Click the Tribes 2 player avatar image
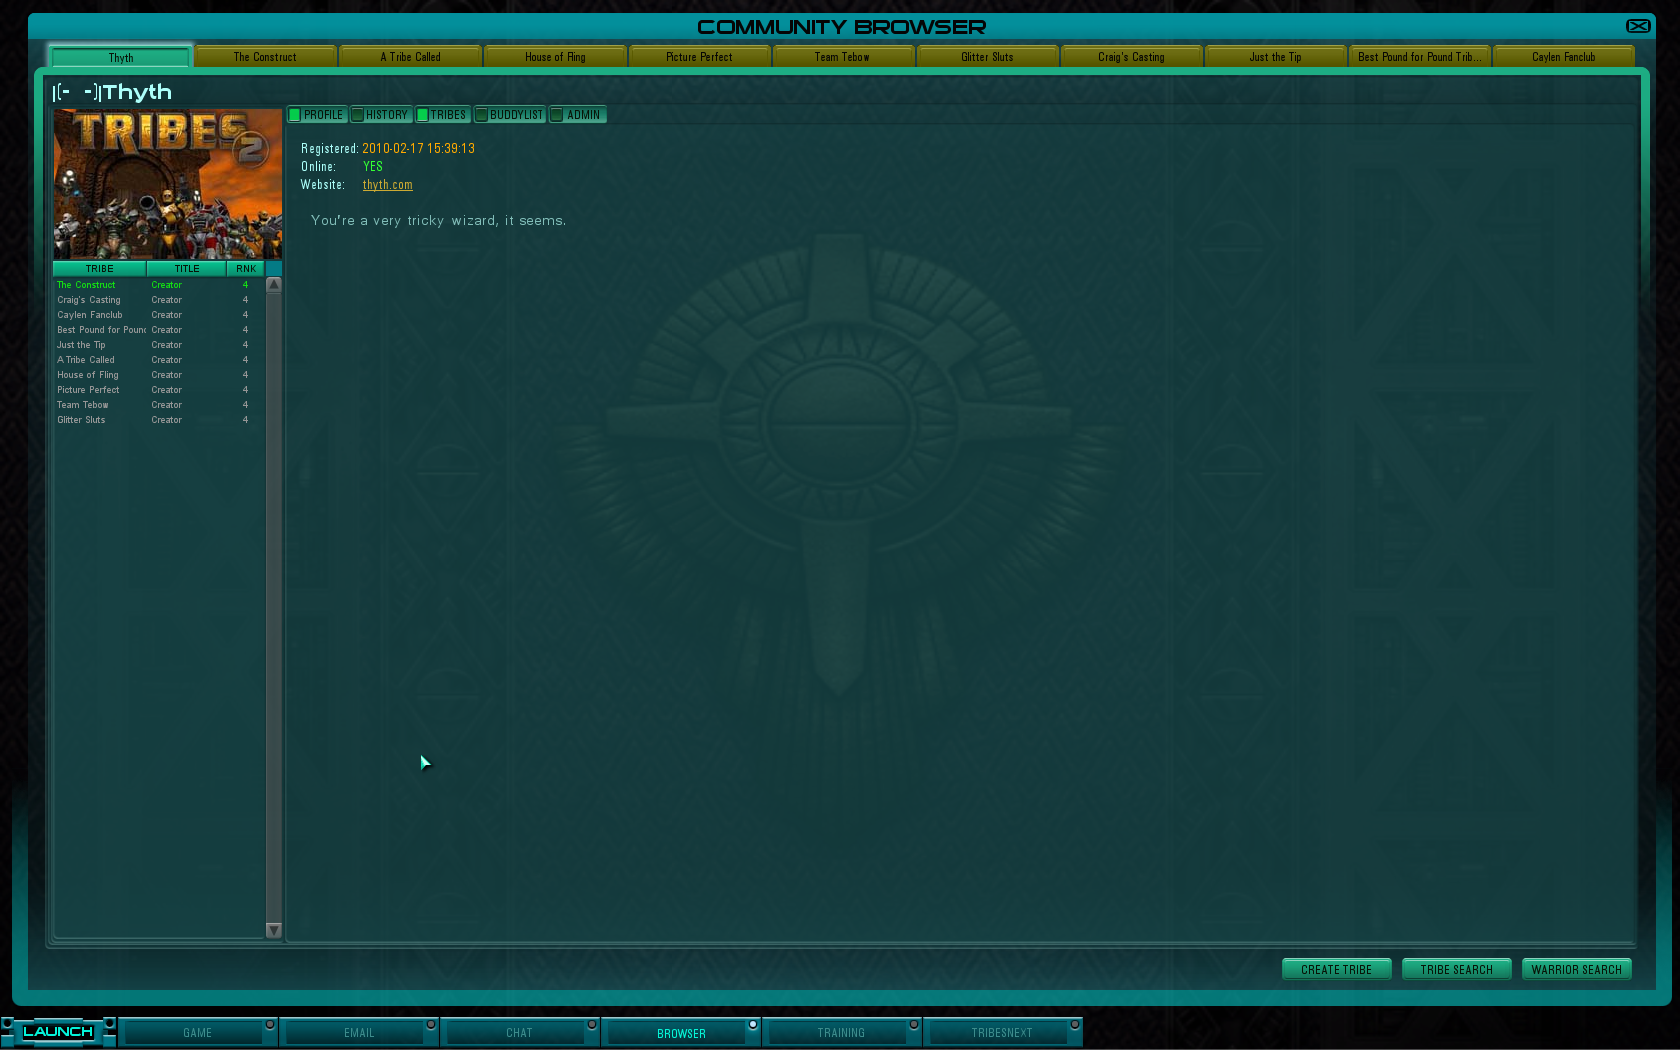Viewport: 1680px width, 1050px height. tap(167, 184)
